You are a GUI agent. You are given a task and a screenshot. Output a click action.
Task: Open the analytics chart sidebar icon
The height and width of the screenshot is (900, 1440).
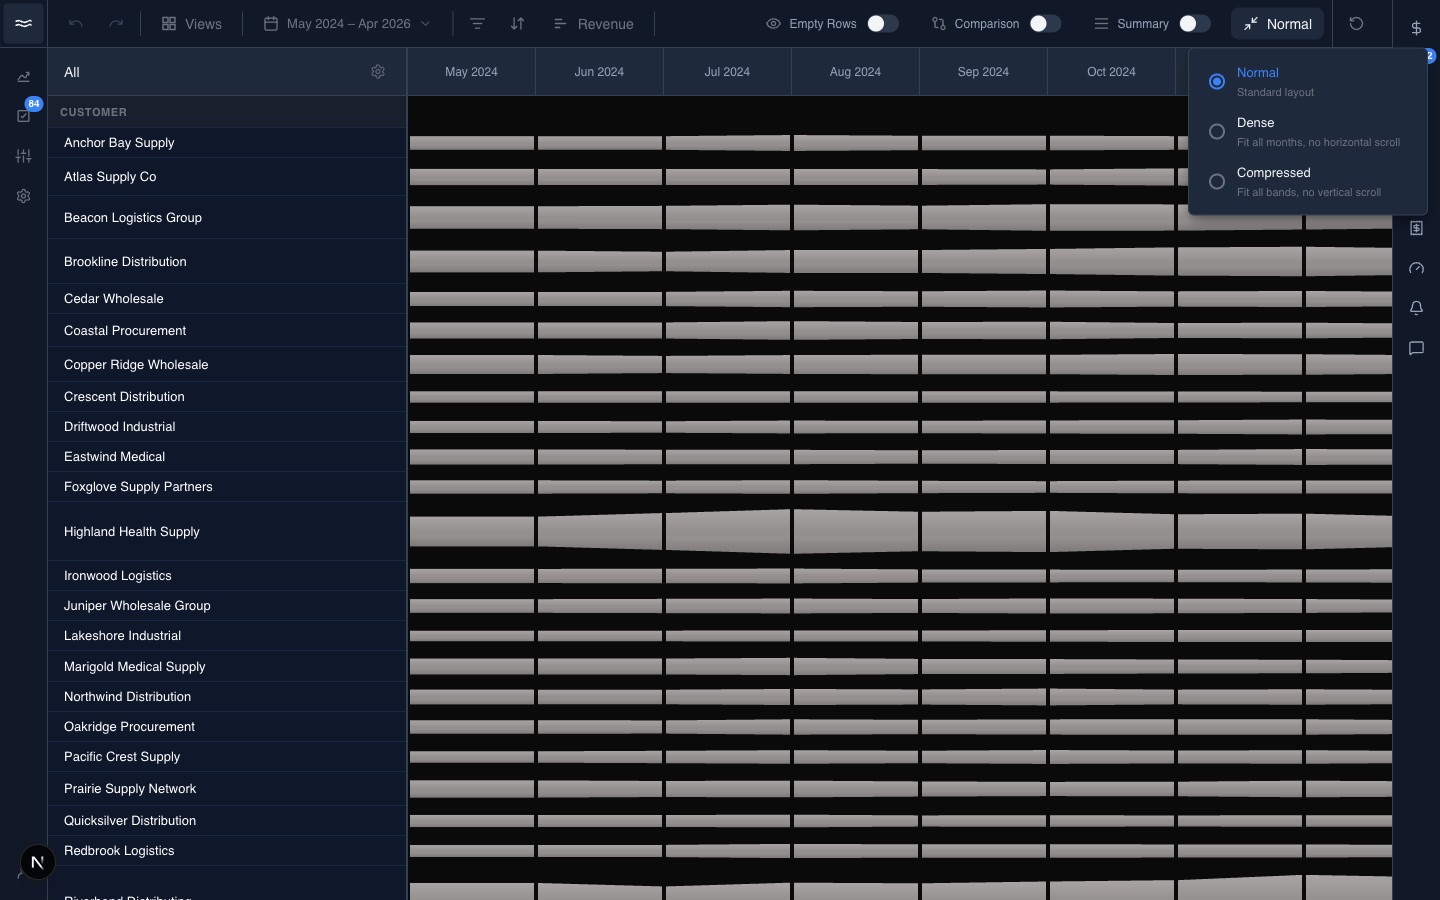click(x=23, y=76)
